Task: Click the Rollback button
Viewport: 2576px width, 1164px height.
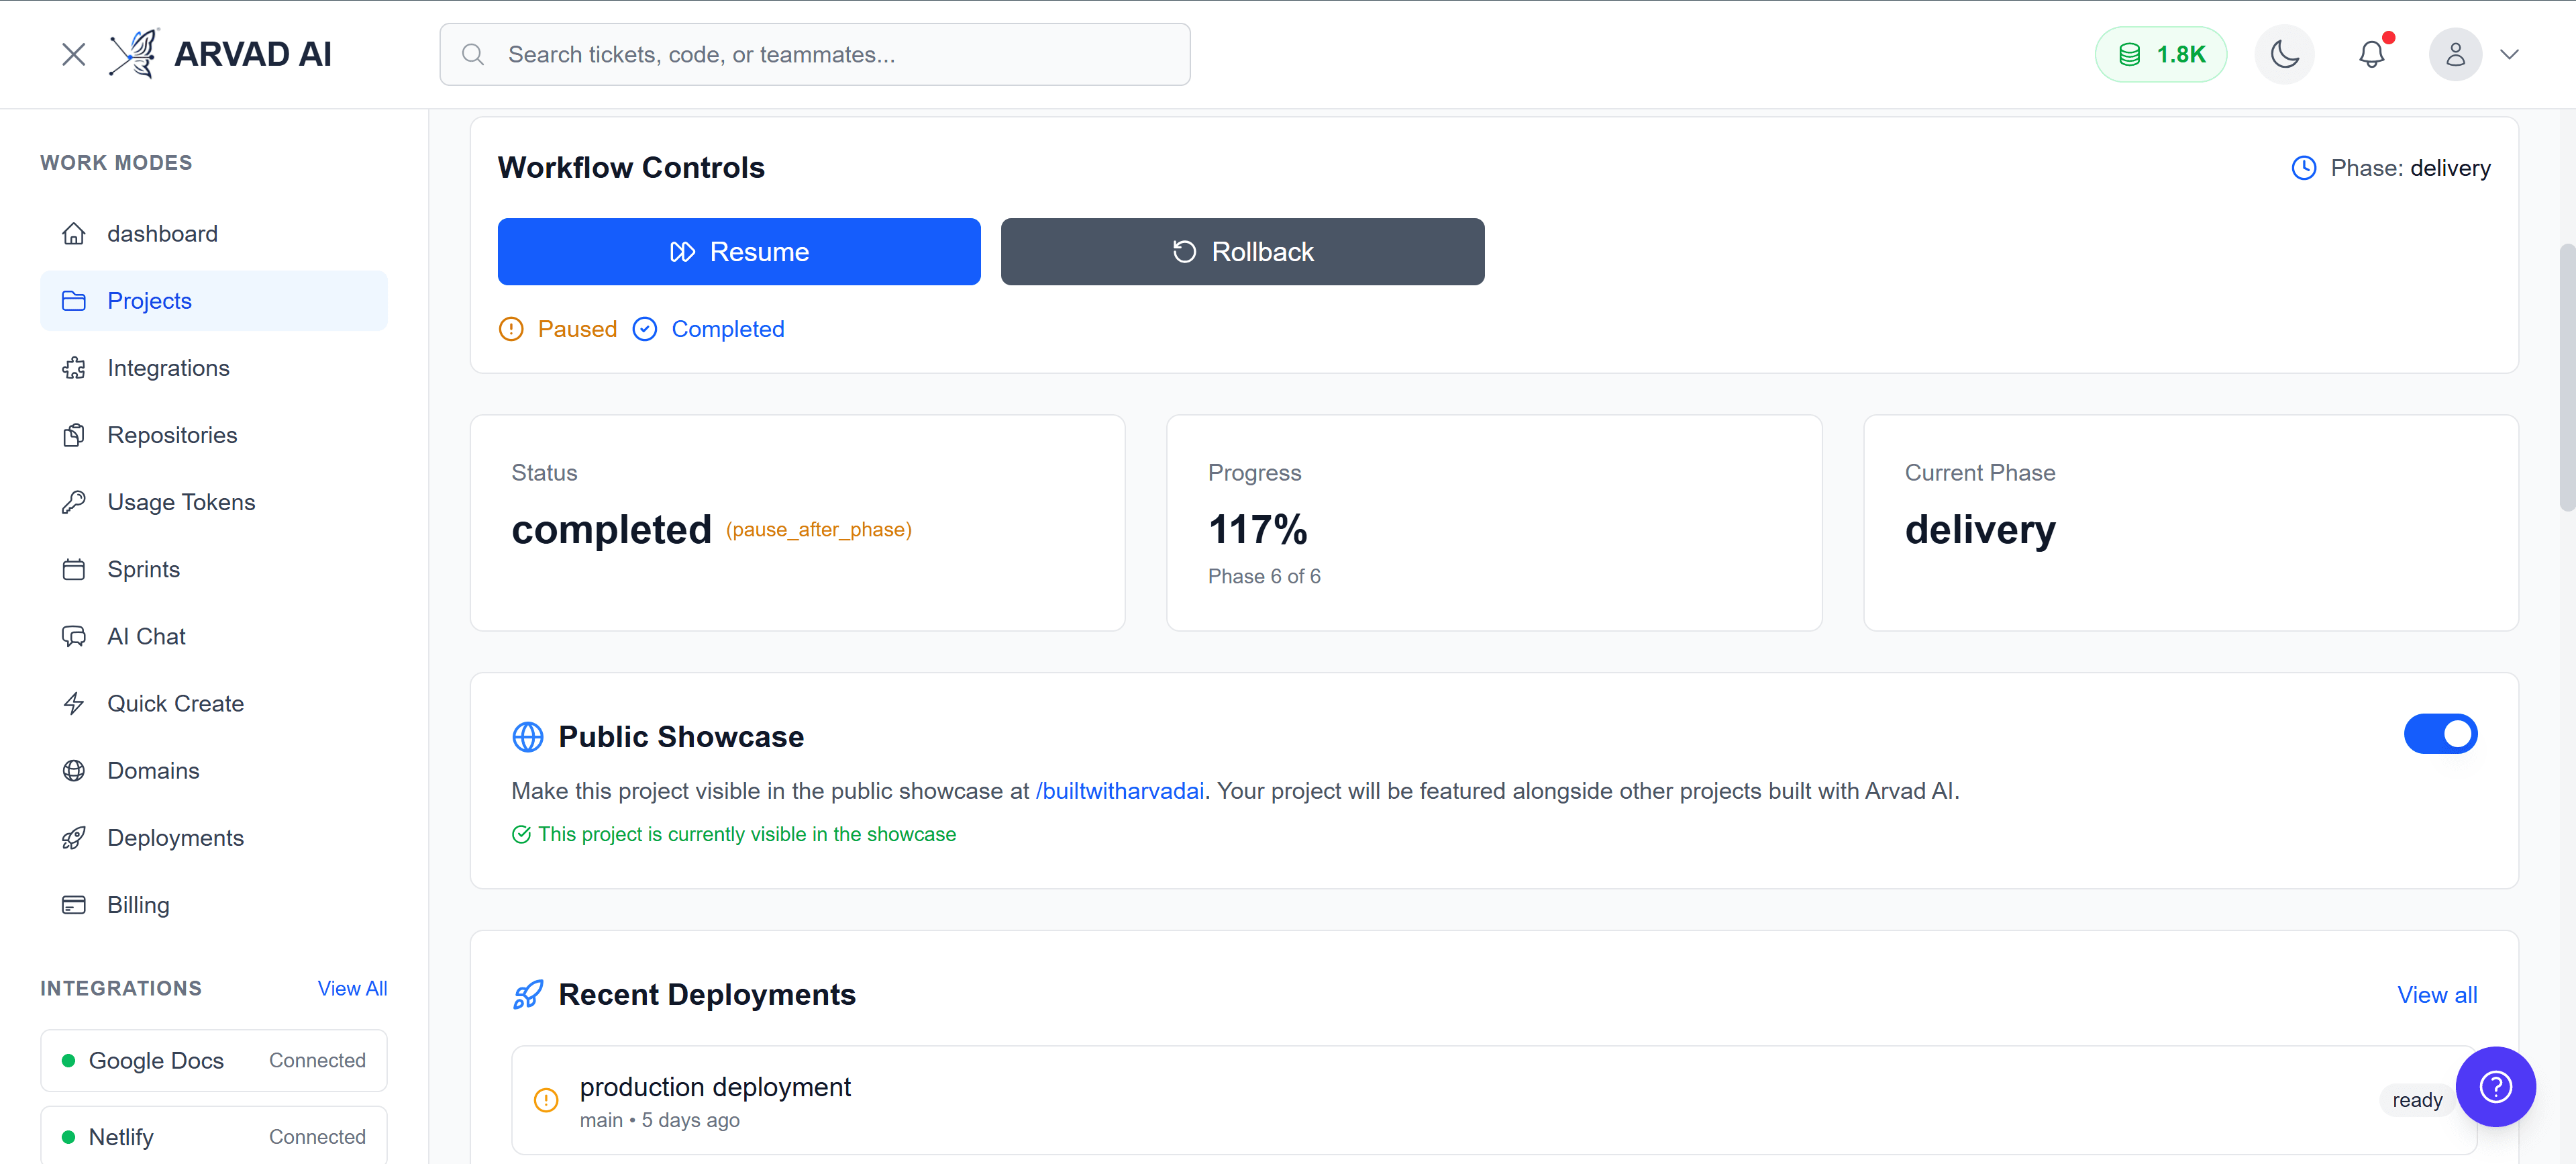Action: click(x=1242, y=251)
